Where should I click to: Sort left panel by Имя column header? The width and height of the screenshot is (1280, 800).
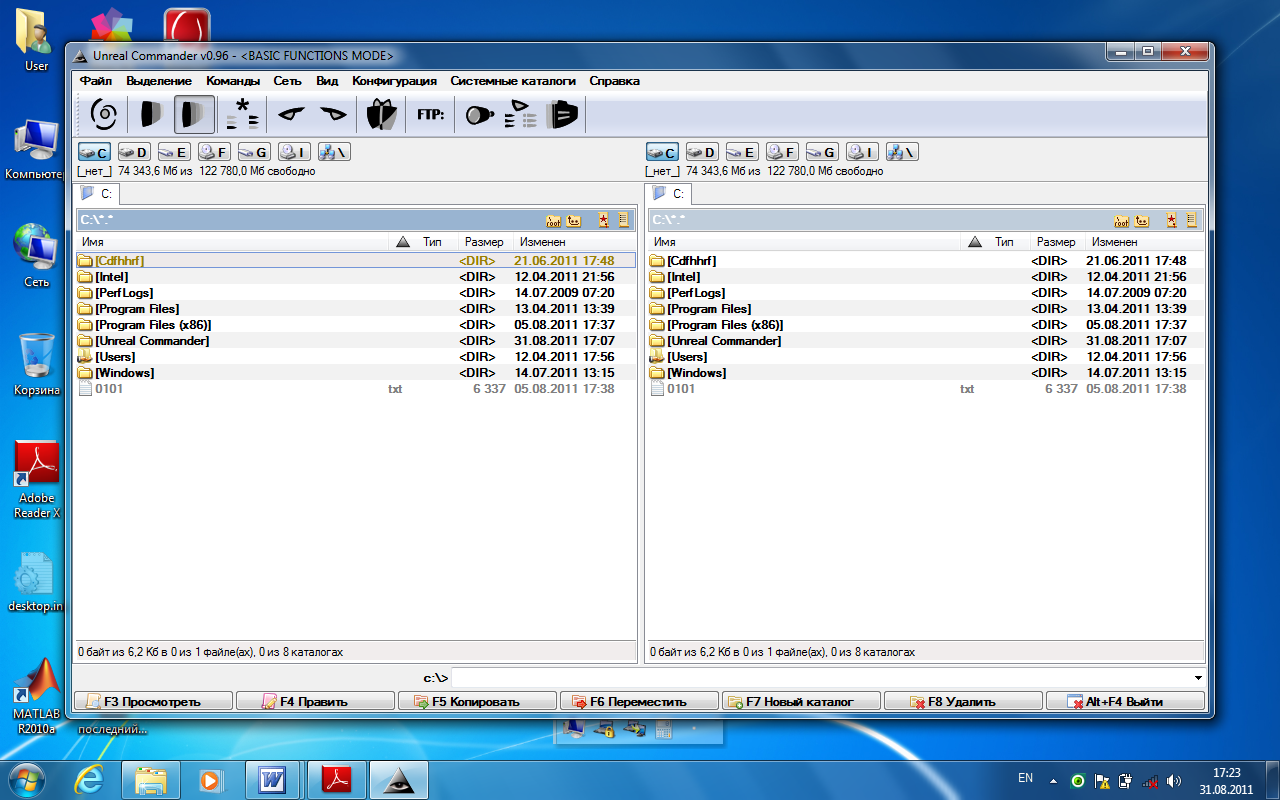232,242
